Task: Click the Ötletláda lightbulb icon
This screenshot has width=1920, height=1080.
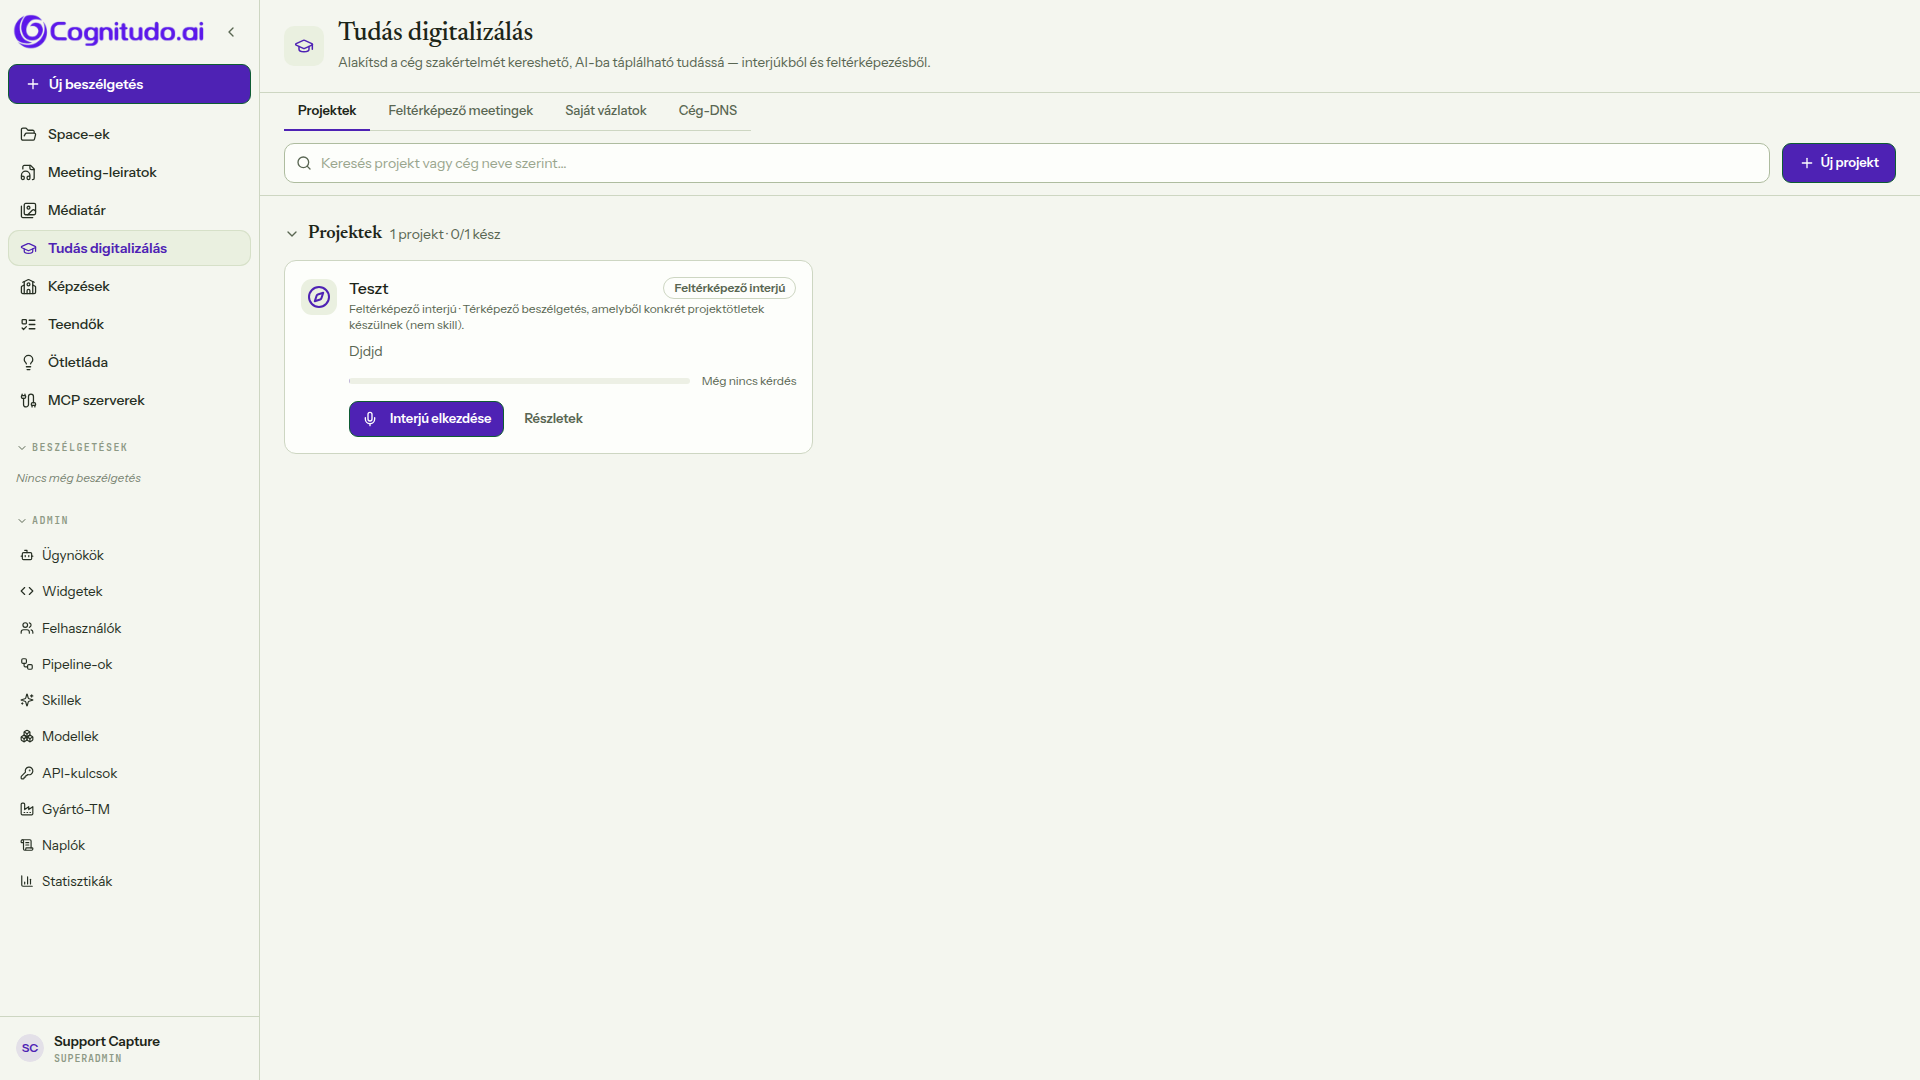Action: click(29, 362)
